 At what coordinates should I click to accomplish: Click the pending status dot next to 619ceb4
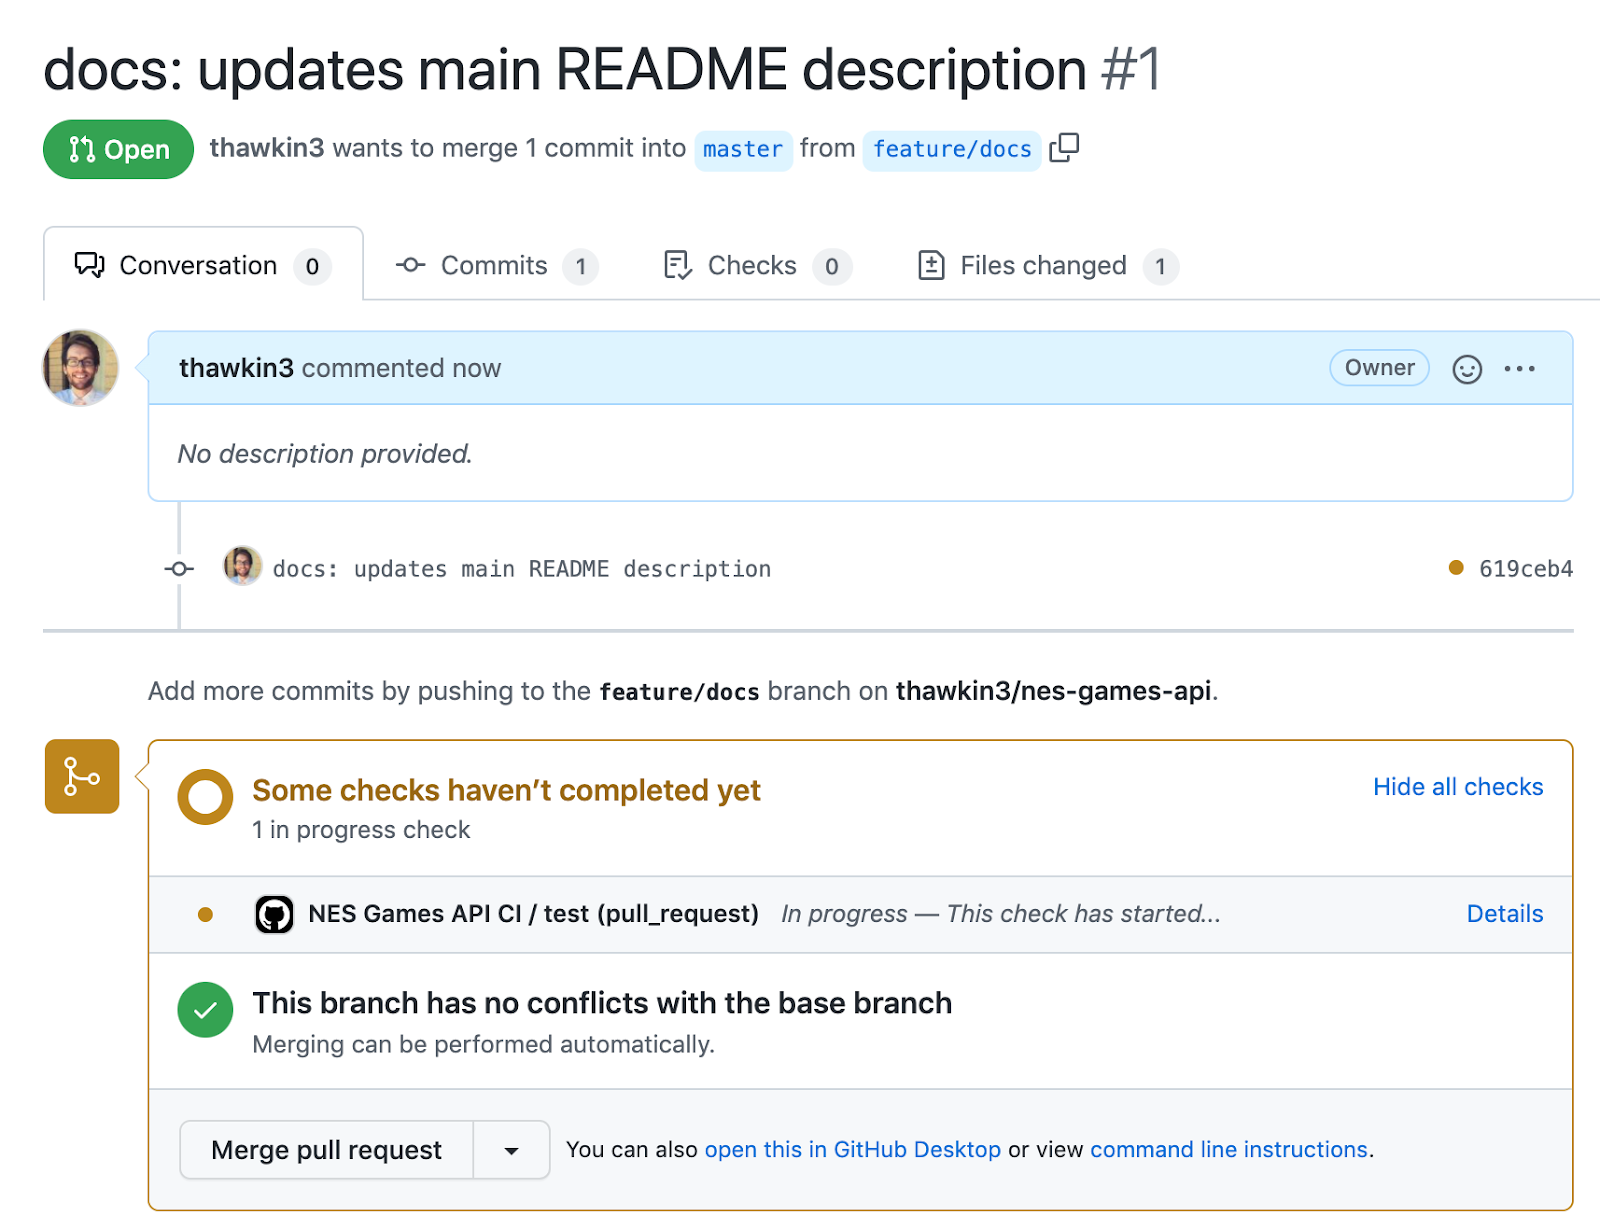pos(1456,568)
